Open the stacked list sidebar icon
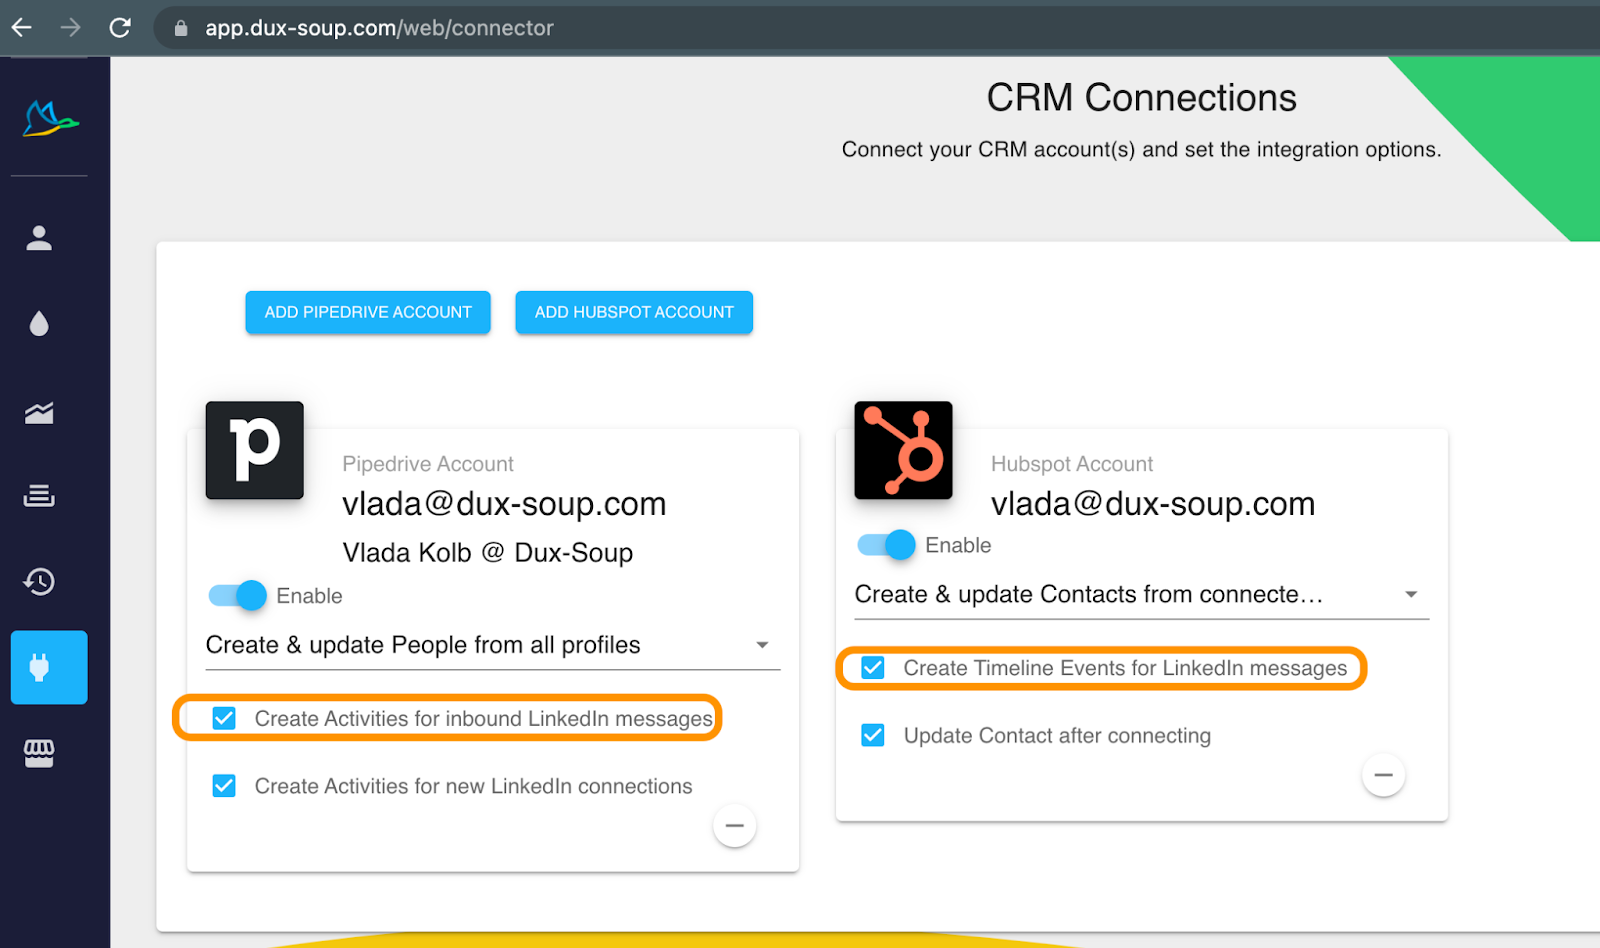This screenshot has width=1600, height=948. [x=39, y=495]
